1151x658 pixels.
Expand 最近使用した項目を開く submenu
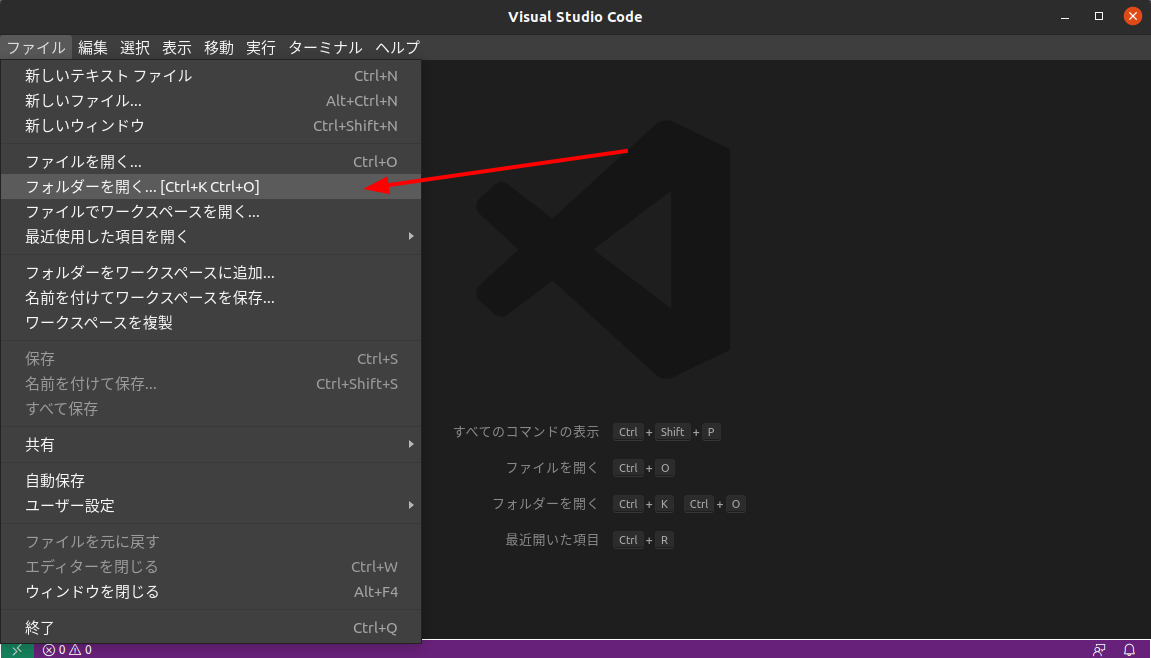[211, 236]
